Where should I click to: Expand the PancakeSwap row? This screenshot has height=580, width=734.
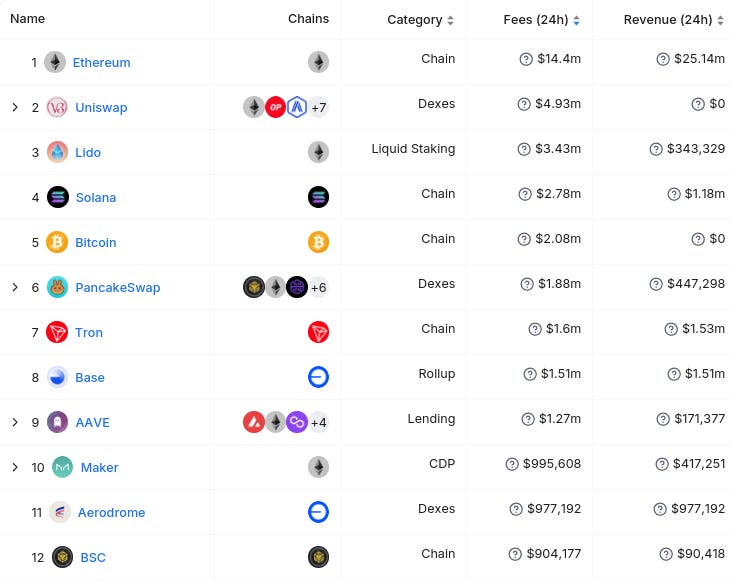tap(15, 287)
